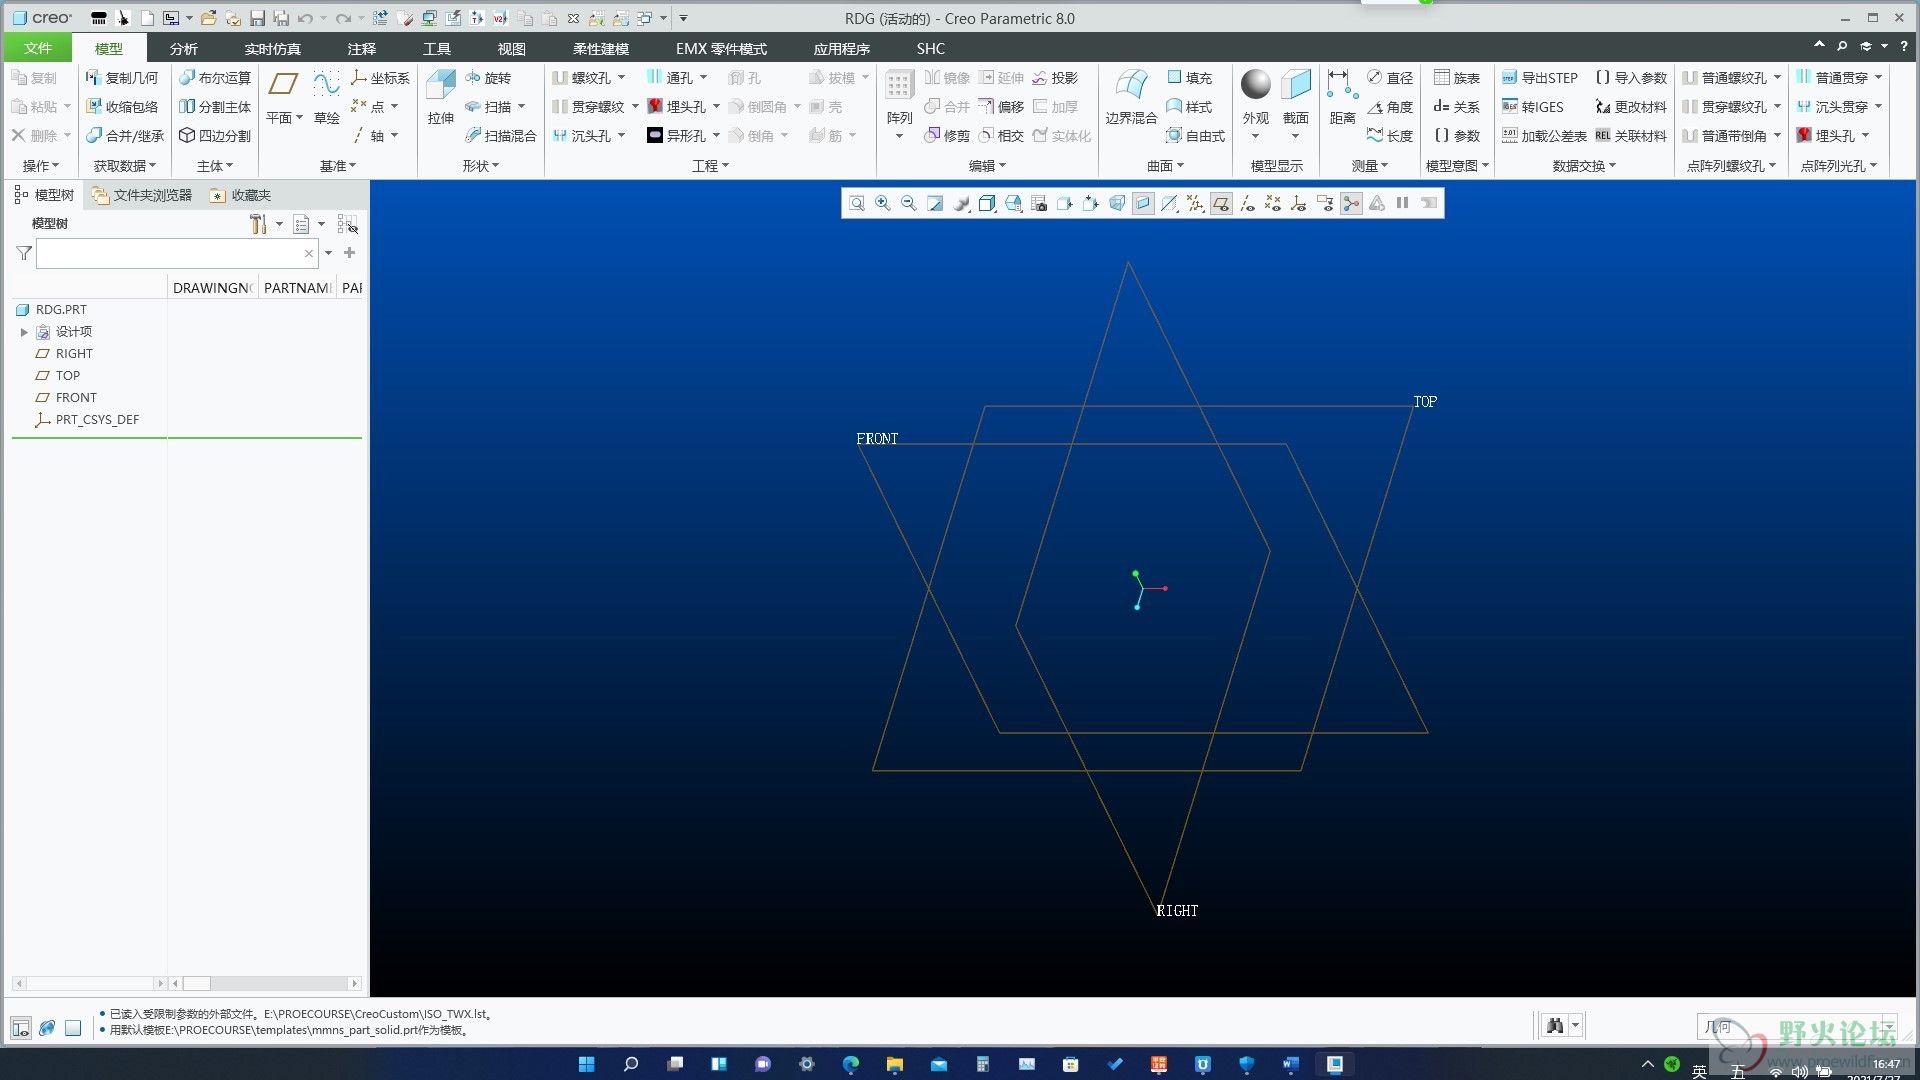The image size is (1920, 1080).
Task: Open the 文件夹浏览器 tab
Action: click(x=142, y=195)
